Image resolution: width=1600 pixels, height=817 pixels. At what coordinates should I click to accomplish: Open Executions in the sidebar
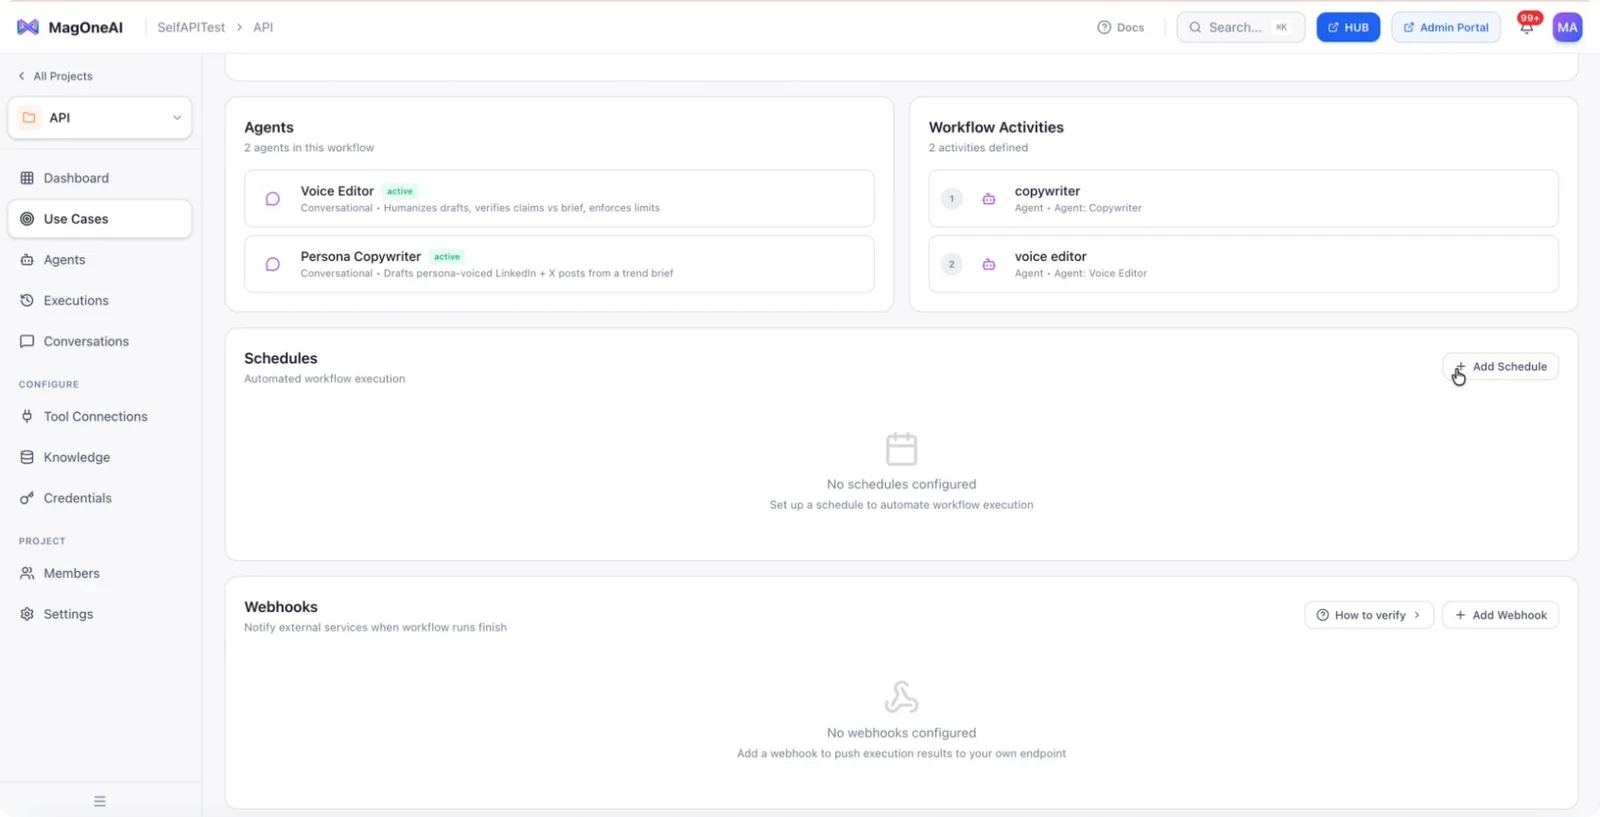coord(100,301)
